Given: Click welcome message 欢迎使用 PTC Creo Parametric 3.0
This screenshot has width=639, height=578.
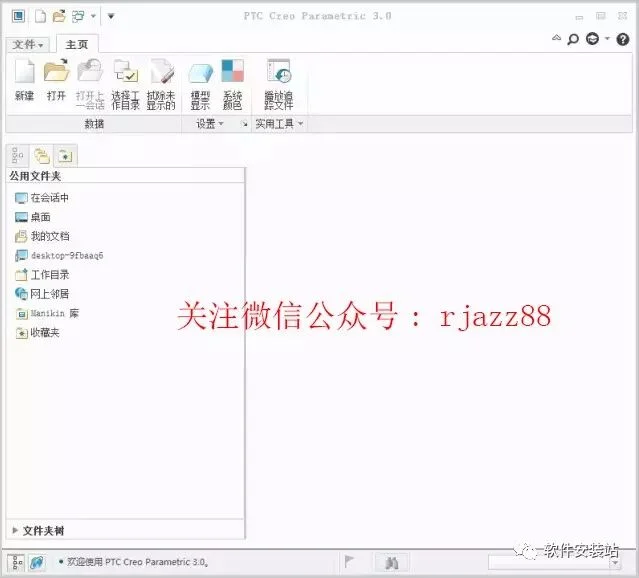Looking at the screenshot, I should point(137,562).
